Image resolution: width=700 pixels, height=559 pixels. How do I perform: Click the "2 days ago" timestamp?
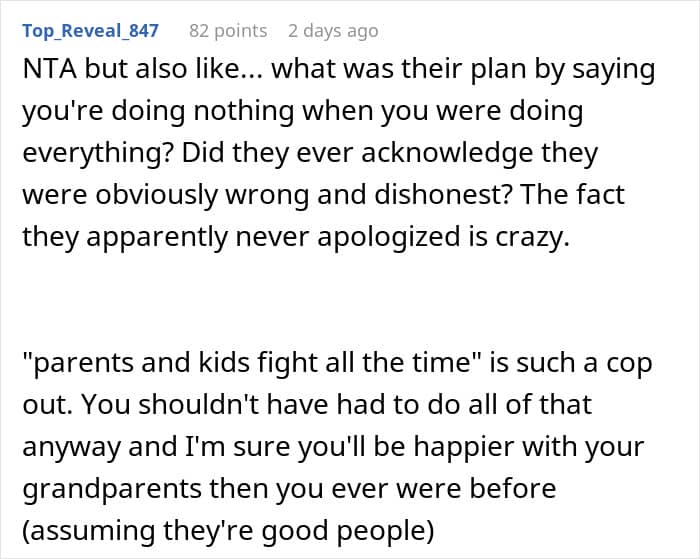tap(333, 30)
